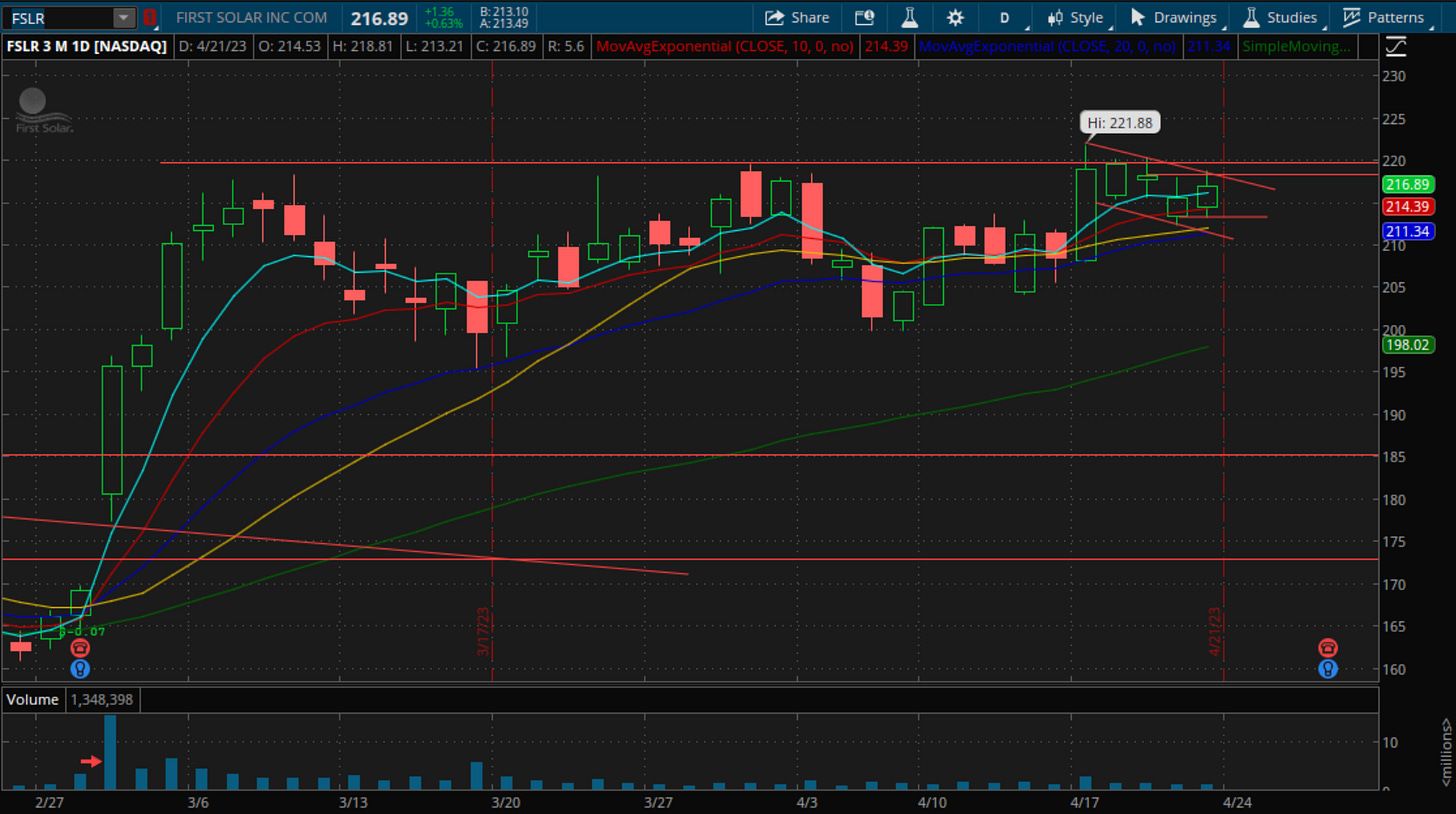Viewport: 1456px width, 814px height.
Task: Click the Share button
Action: [x=797, y=18]
